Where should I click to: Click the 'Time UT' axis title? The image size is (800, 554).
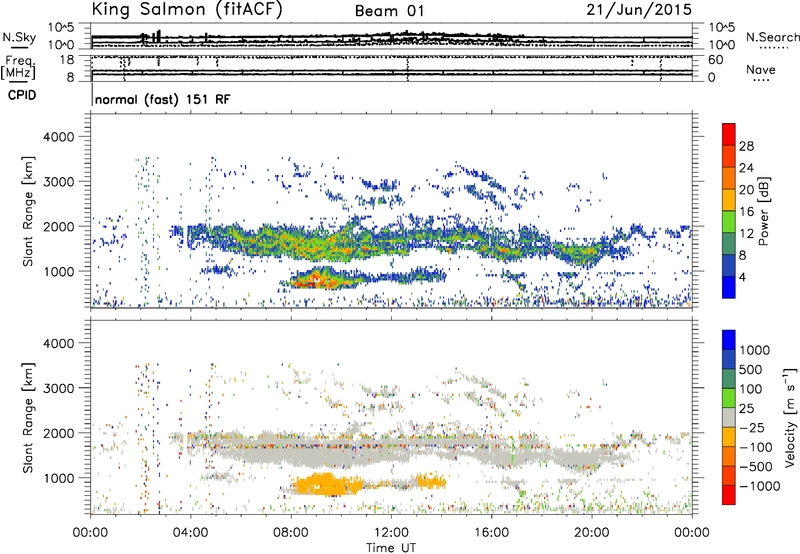click(x=391, y=547)
